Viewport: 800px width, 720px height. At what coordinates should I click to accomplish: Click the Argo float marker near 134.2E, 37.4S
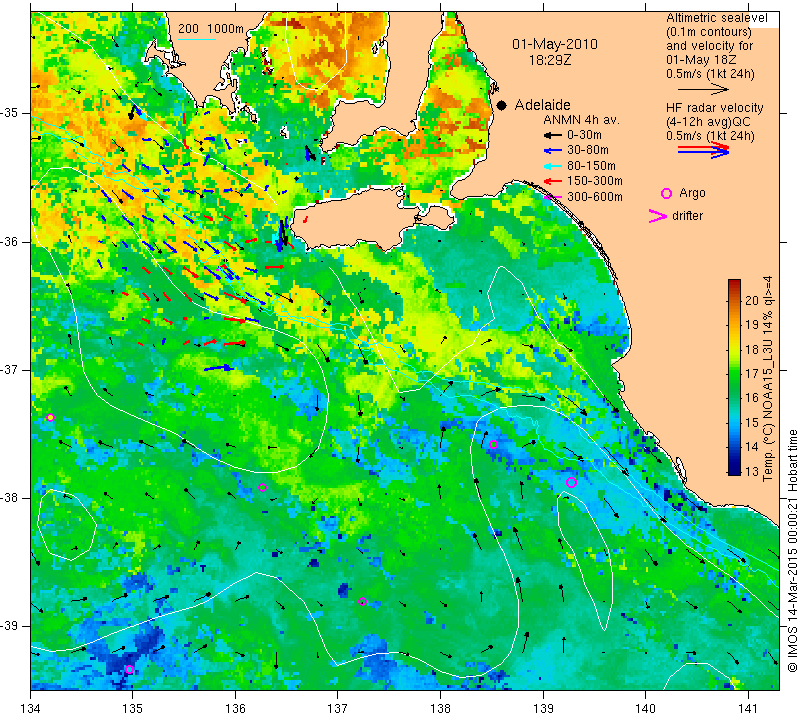click(x=50, y=417)
